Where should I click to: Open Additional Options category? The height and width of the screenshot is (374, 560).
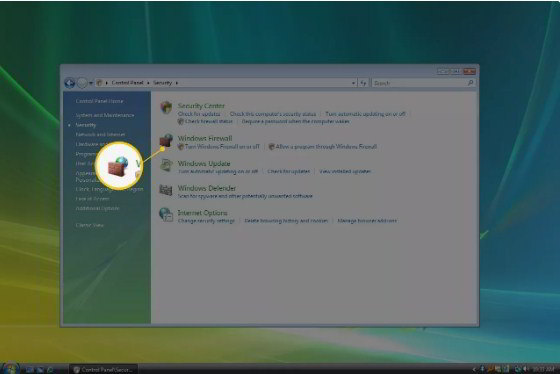97,208
